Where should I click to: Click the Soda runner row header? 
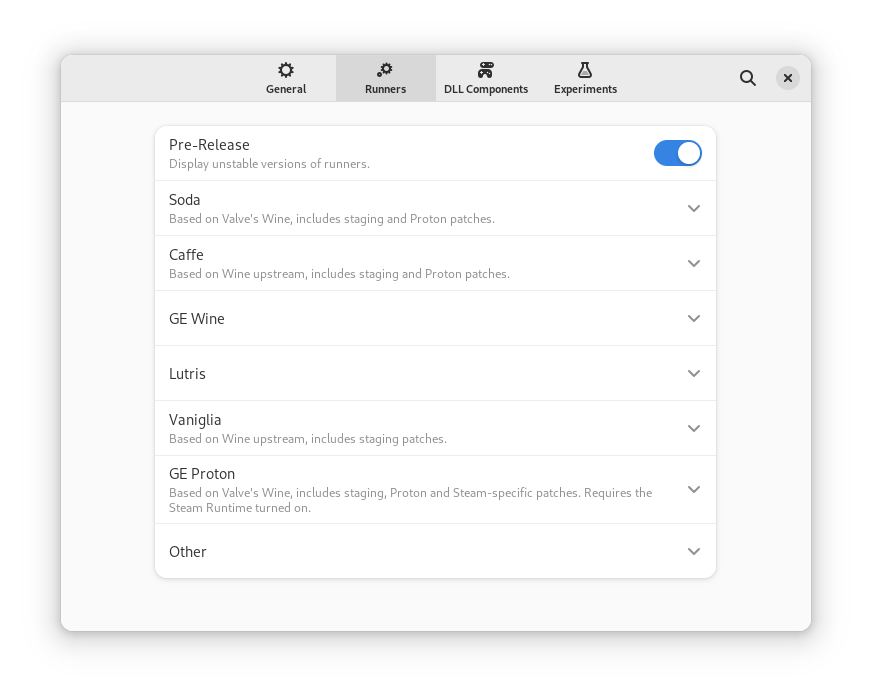point(185,200)
